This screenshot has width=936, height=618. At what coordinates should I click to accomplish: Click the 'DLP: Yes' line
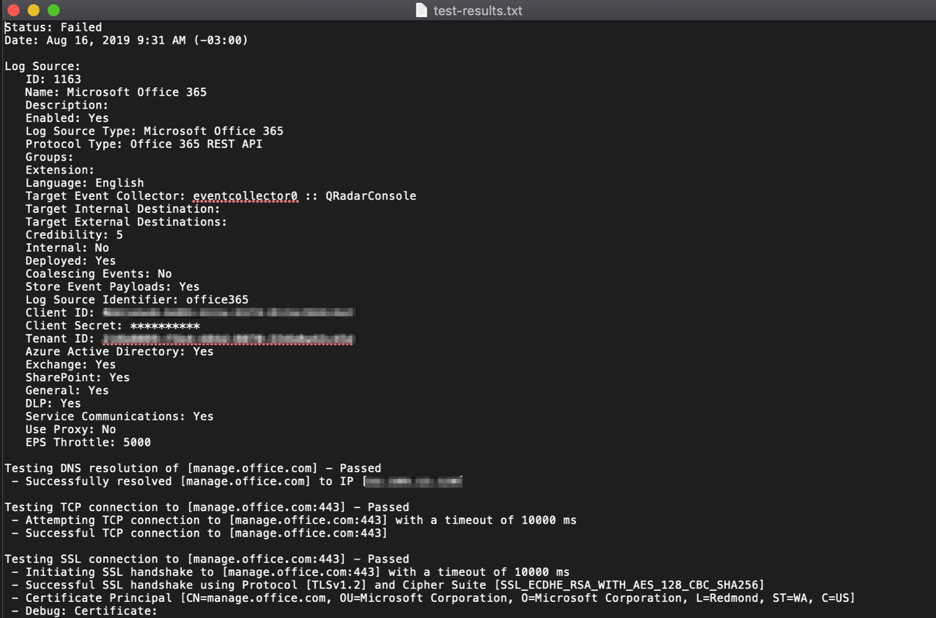coord(53,404)
